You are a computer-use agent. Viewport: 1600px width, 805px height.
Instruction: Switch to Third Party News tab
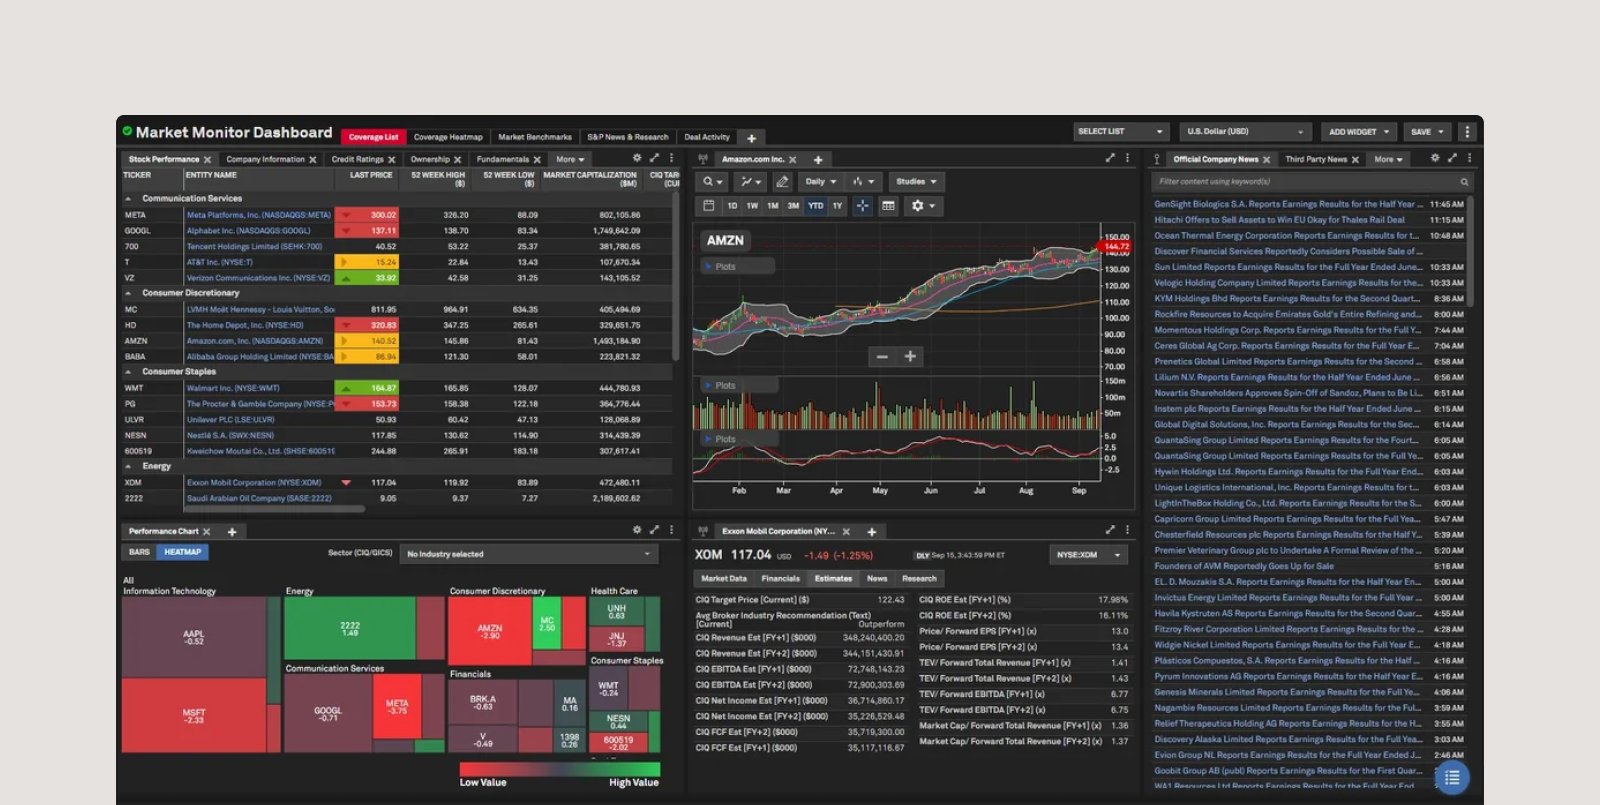click(1316, 160)
